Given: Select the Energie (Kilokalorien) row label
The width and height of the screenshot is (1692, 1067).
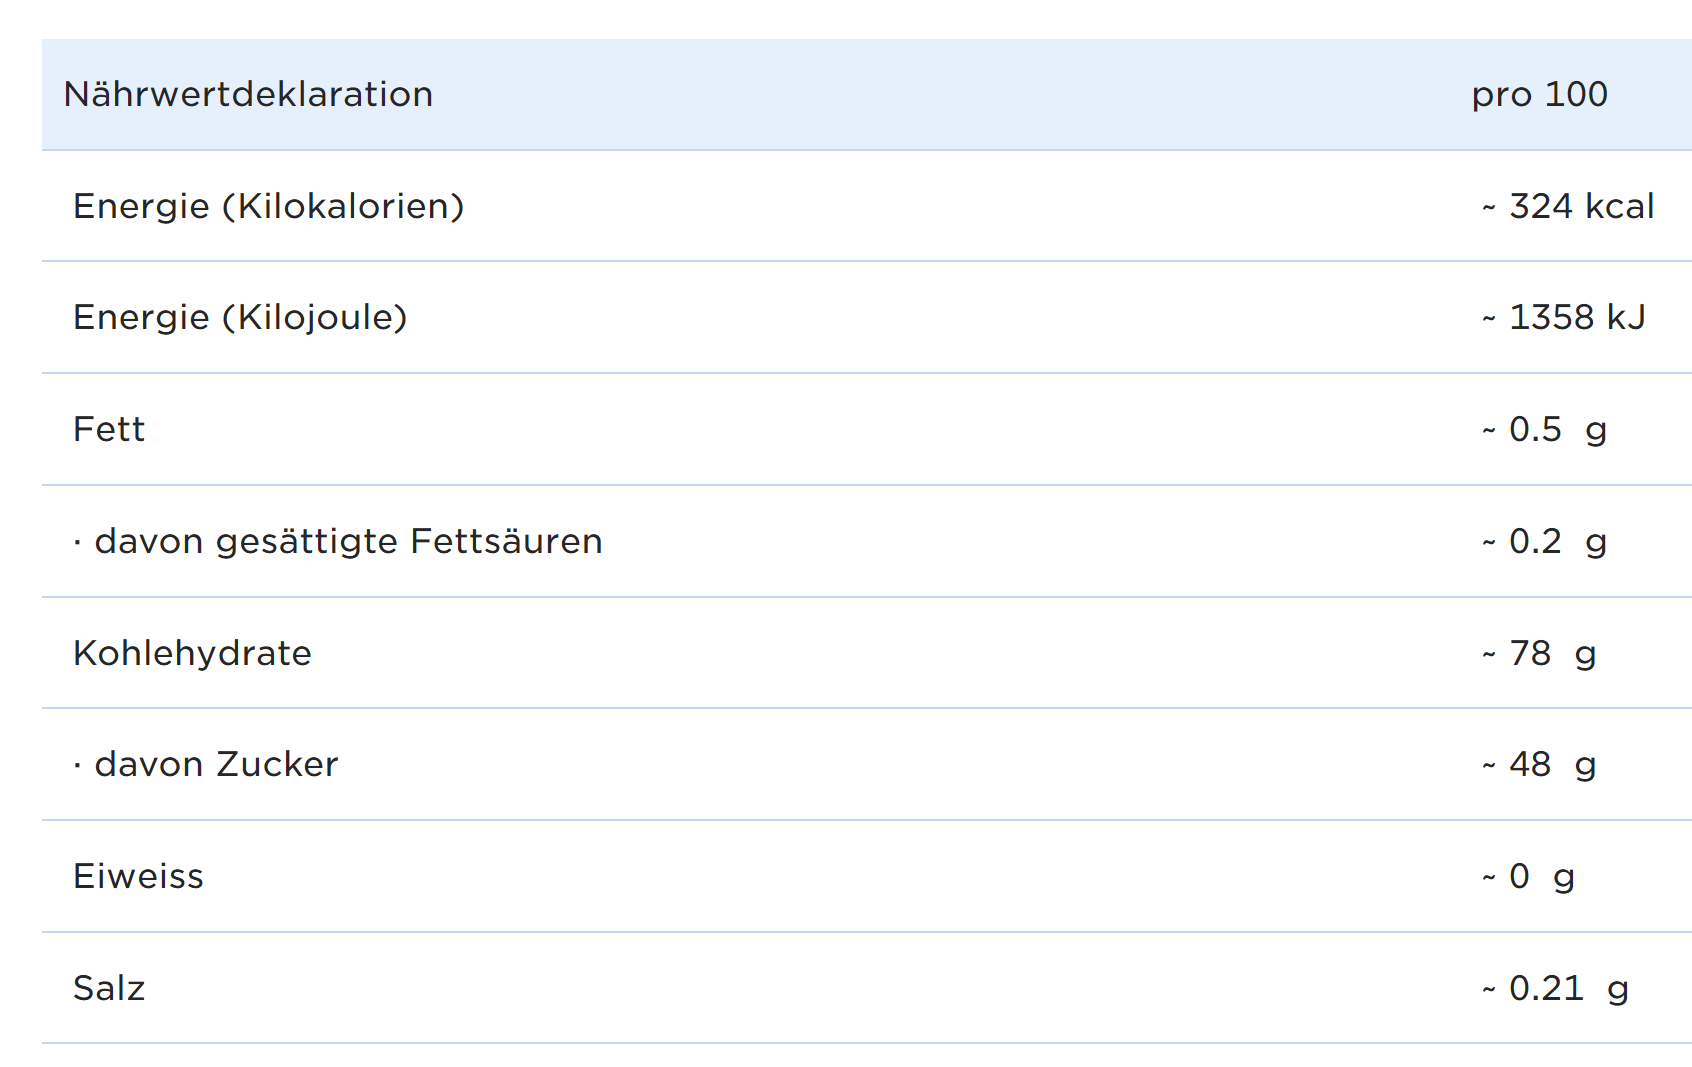Looking at the screenshot, I should click(x=268, y=206).
